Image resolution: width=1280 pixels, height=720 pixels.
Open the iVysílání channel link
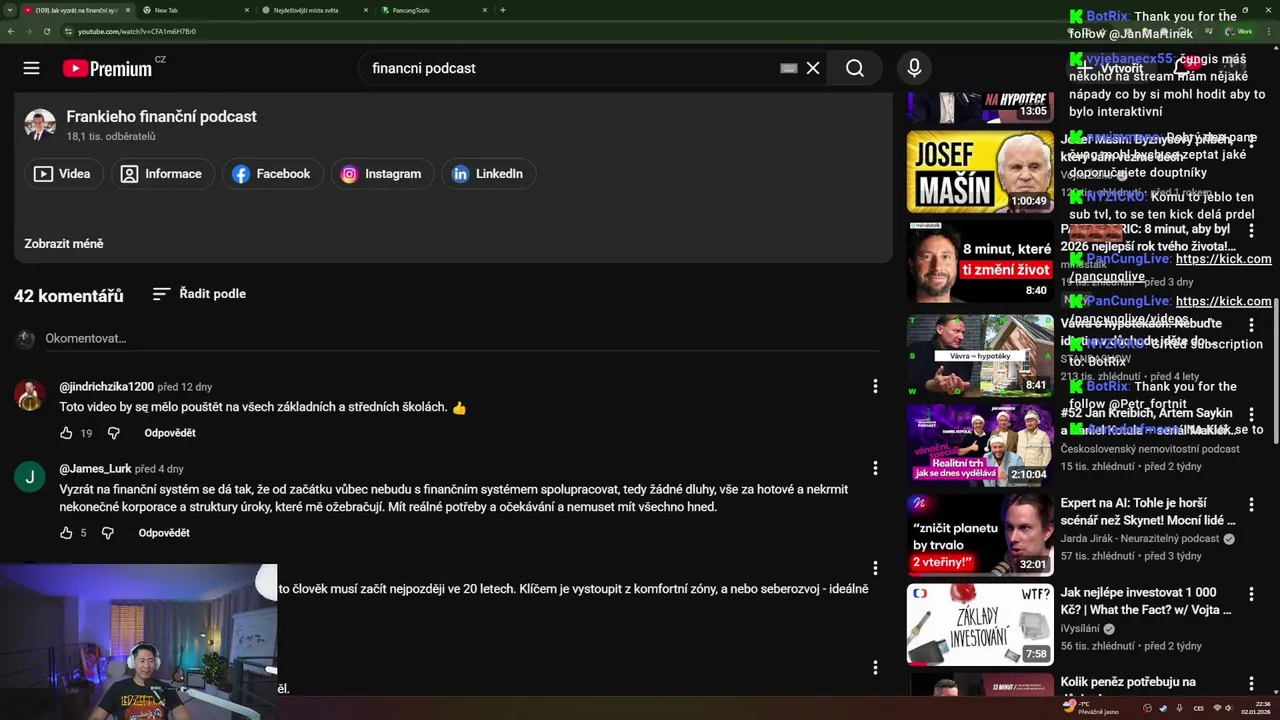(1080, 629)
